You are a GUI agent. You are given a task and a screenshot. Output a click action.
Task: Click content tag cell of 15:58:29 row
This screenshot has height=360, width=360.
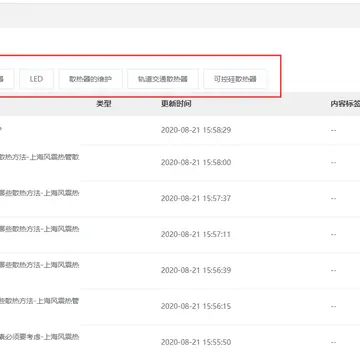pyautogui.click(x=334, y=130)
